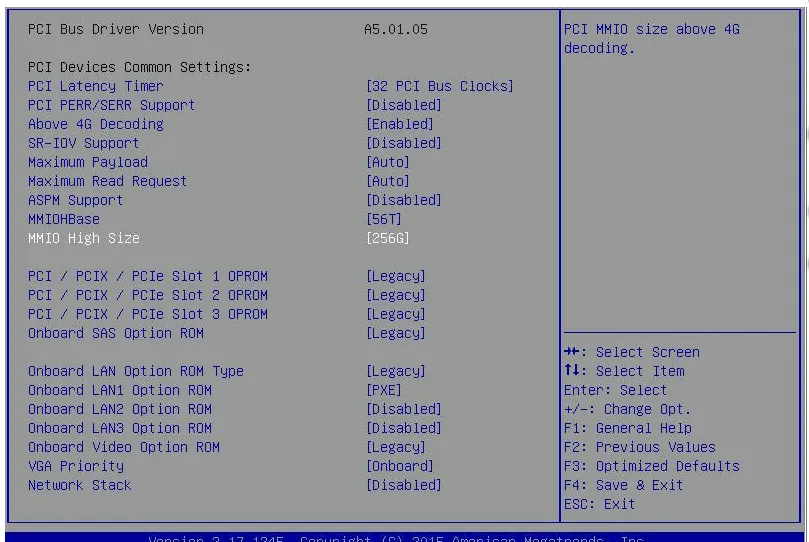
Task: Change ASPM Support [Disabled] value
Action: (x=404, y=200)
